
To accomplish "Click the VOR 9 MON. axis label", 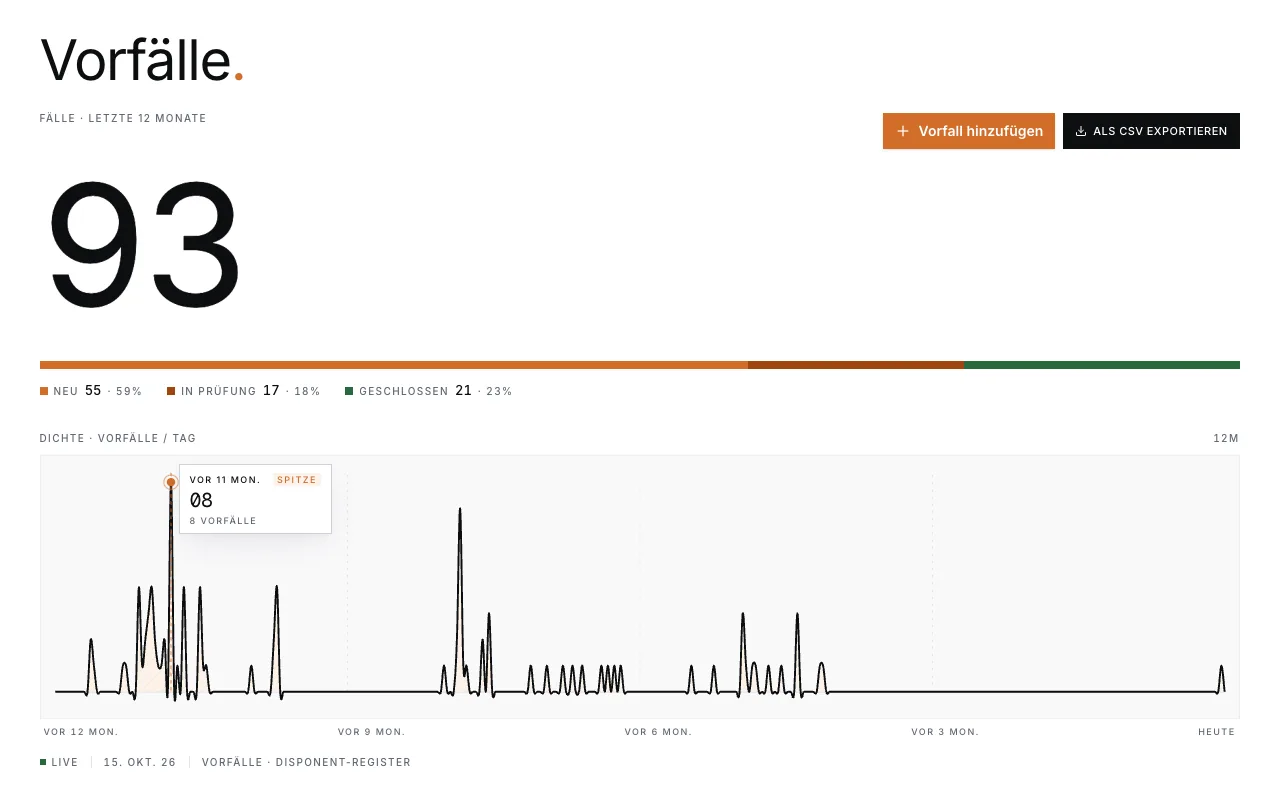I will pyautogui.click(x=372, y=732).
